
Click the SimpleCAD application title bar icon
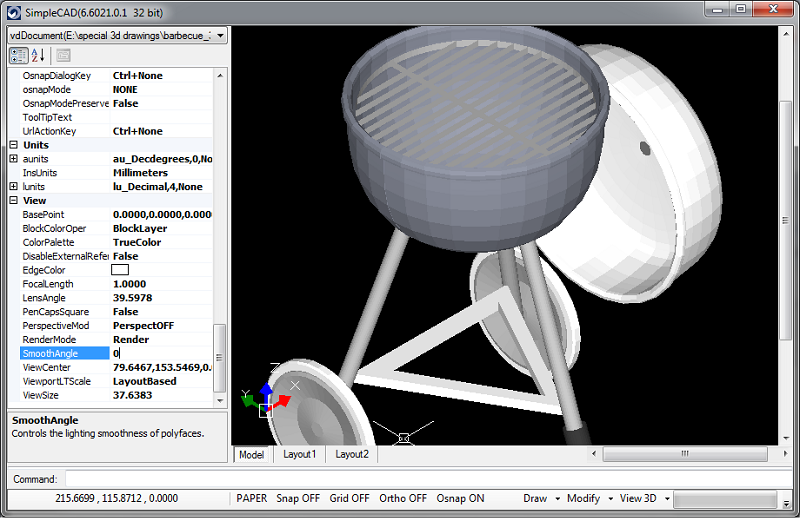pyautogui.click(x=12, y=10)
